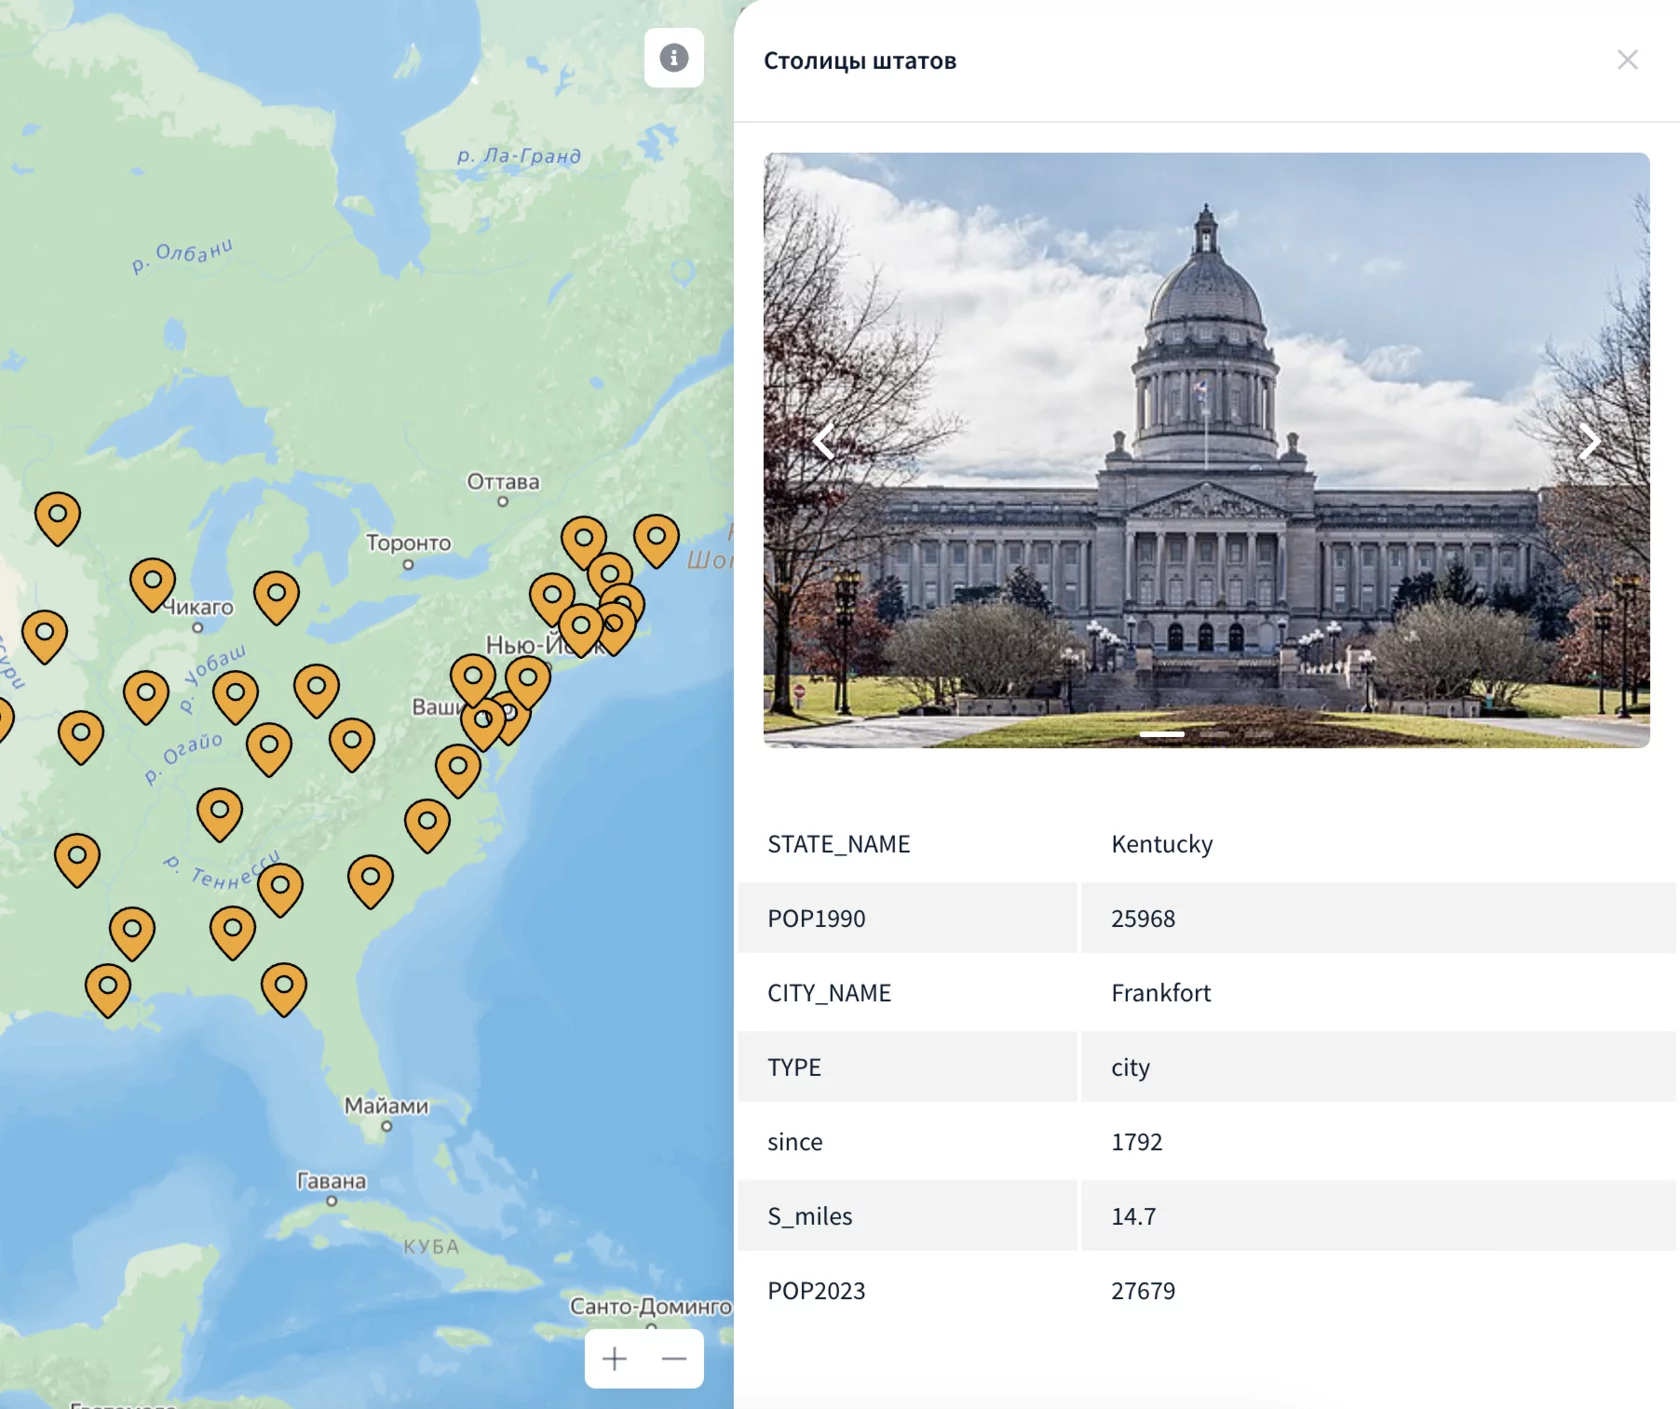The height and width of the screenshot is (1409, 1680).
Task: Select the POP2023 value 27679
Action: 1142,1290
